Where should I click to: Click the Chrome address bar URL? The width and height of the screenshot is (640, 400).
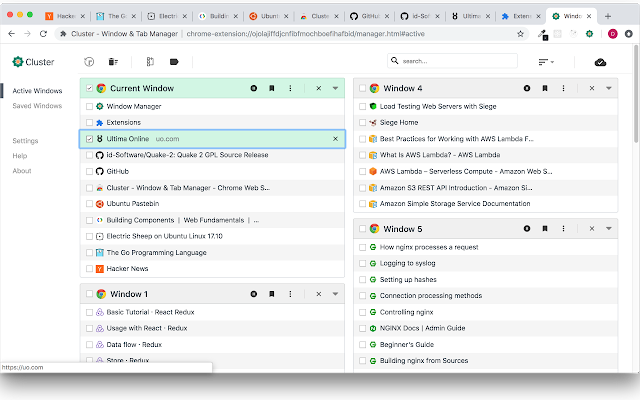click(305, 34)
